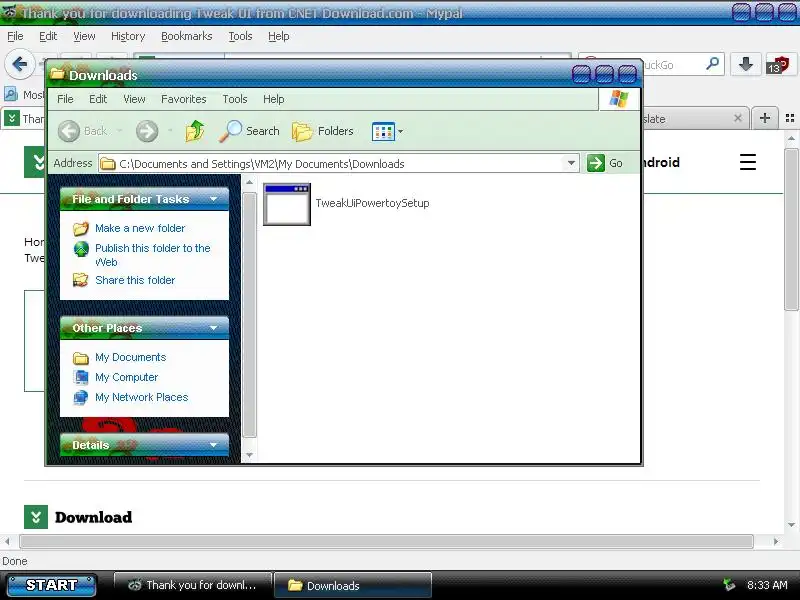This screenshot has height=600, width=800.
Task: Click the list all tabs grid icon
Action: tap(790, 118)
